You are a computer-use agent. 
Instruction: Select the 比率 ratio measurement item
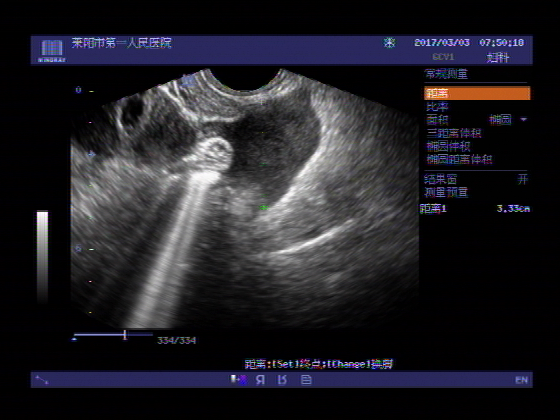(437, 106)
